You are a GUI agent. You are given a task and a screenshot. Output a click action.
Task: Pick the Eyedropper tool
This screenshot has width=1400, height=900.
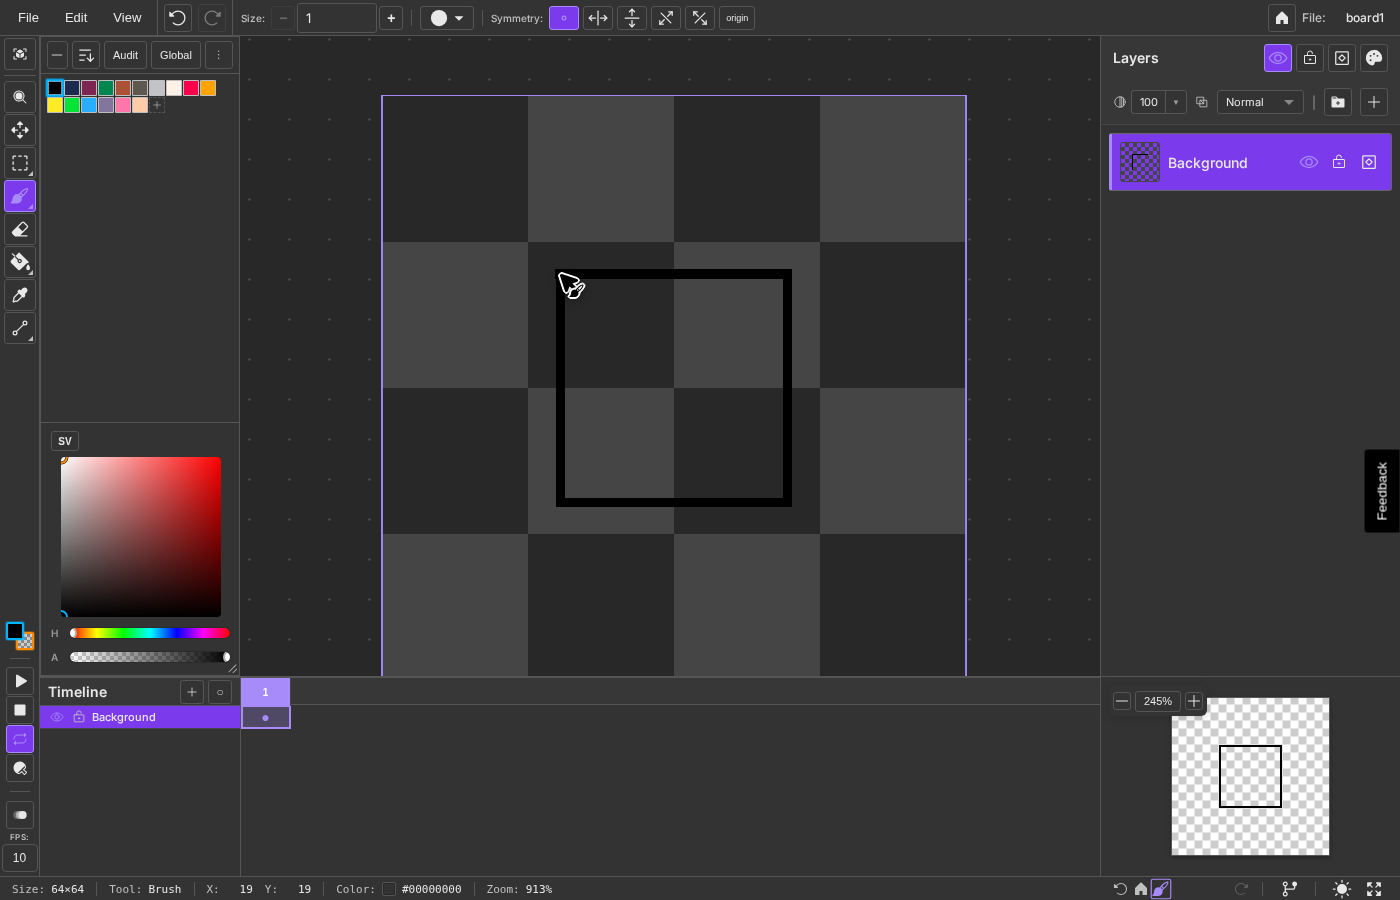click(20, 295)
